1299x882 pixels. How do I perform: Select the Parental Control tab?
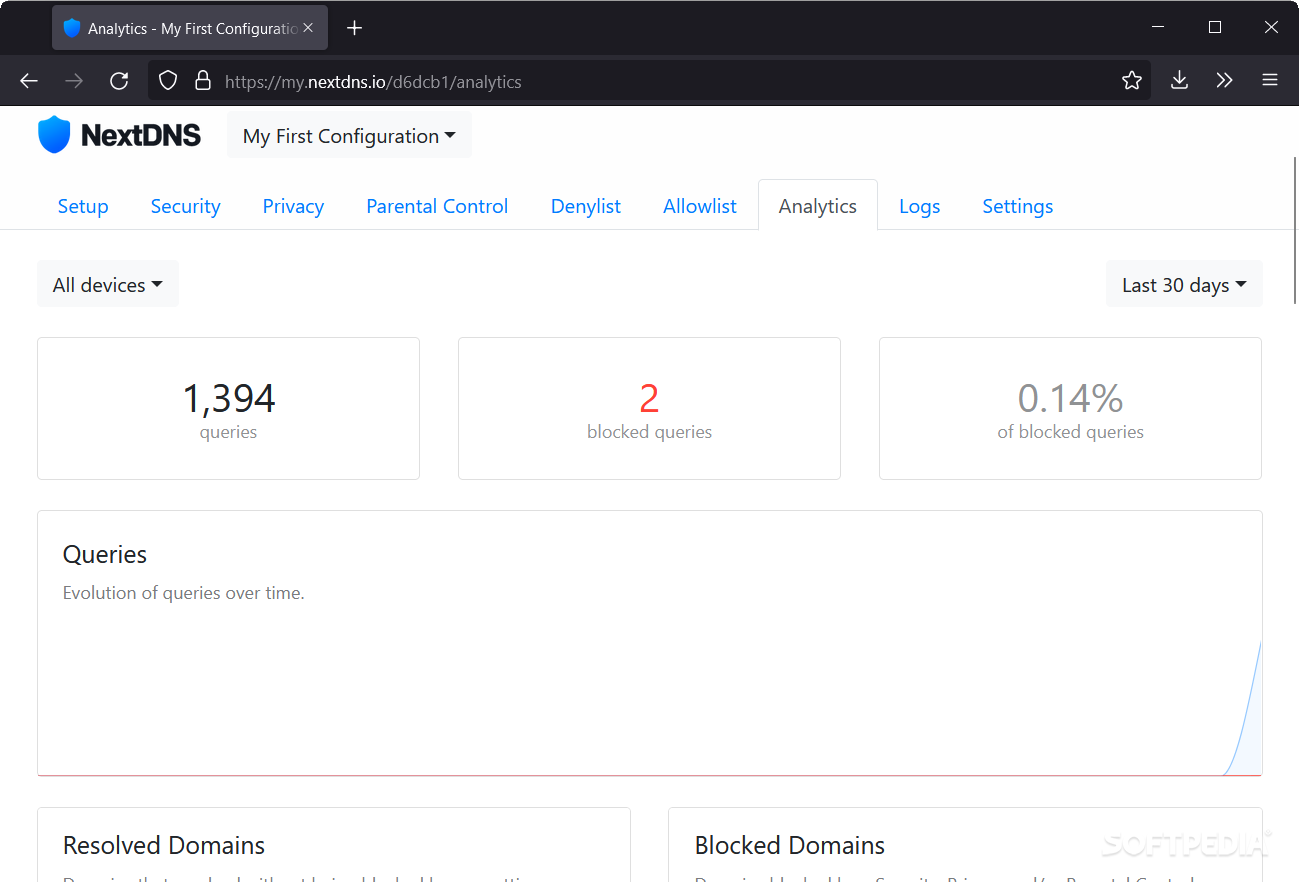pos(437,206)
